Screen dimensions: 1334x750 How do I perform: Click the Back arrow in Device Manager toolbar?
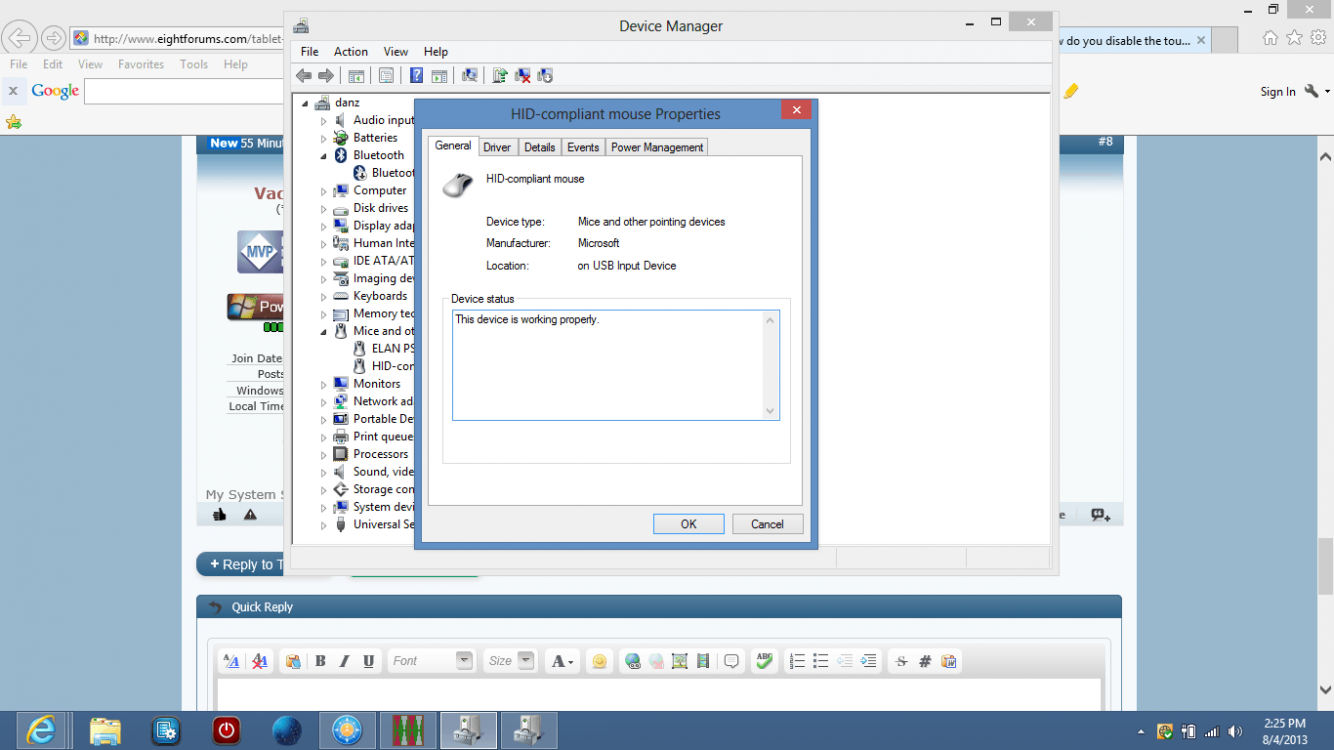[304, 76]
